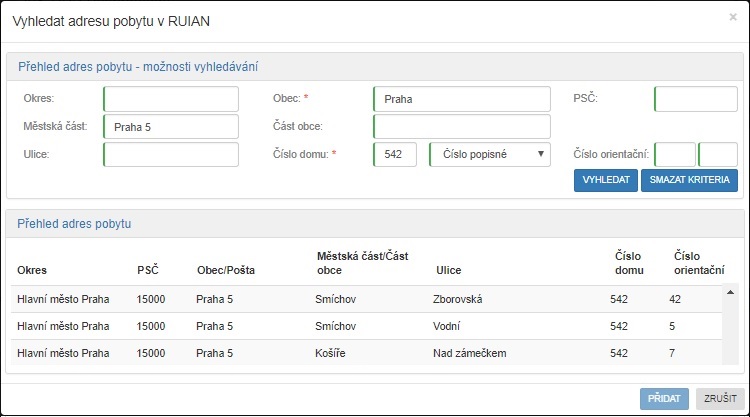Screen dimensions: 750x417
Task: Click the Městská část field with Praha 5
Action: click(x=171, y=127)
